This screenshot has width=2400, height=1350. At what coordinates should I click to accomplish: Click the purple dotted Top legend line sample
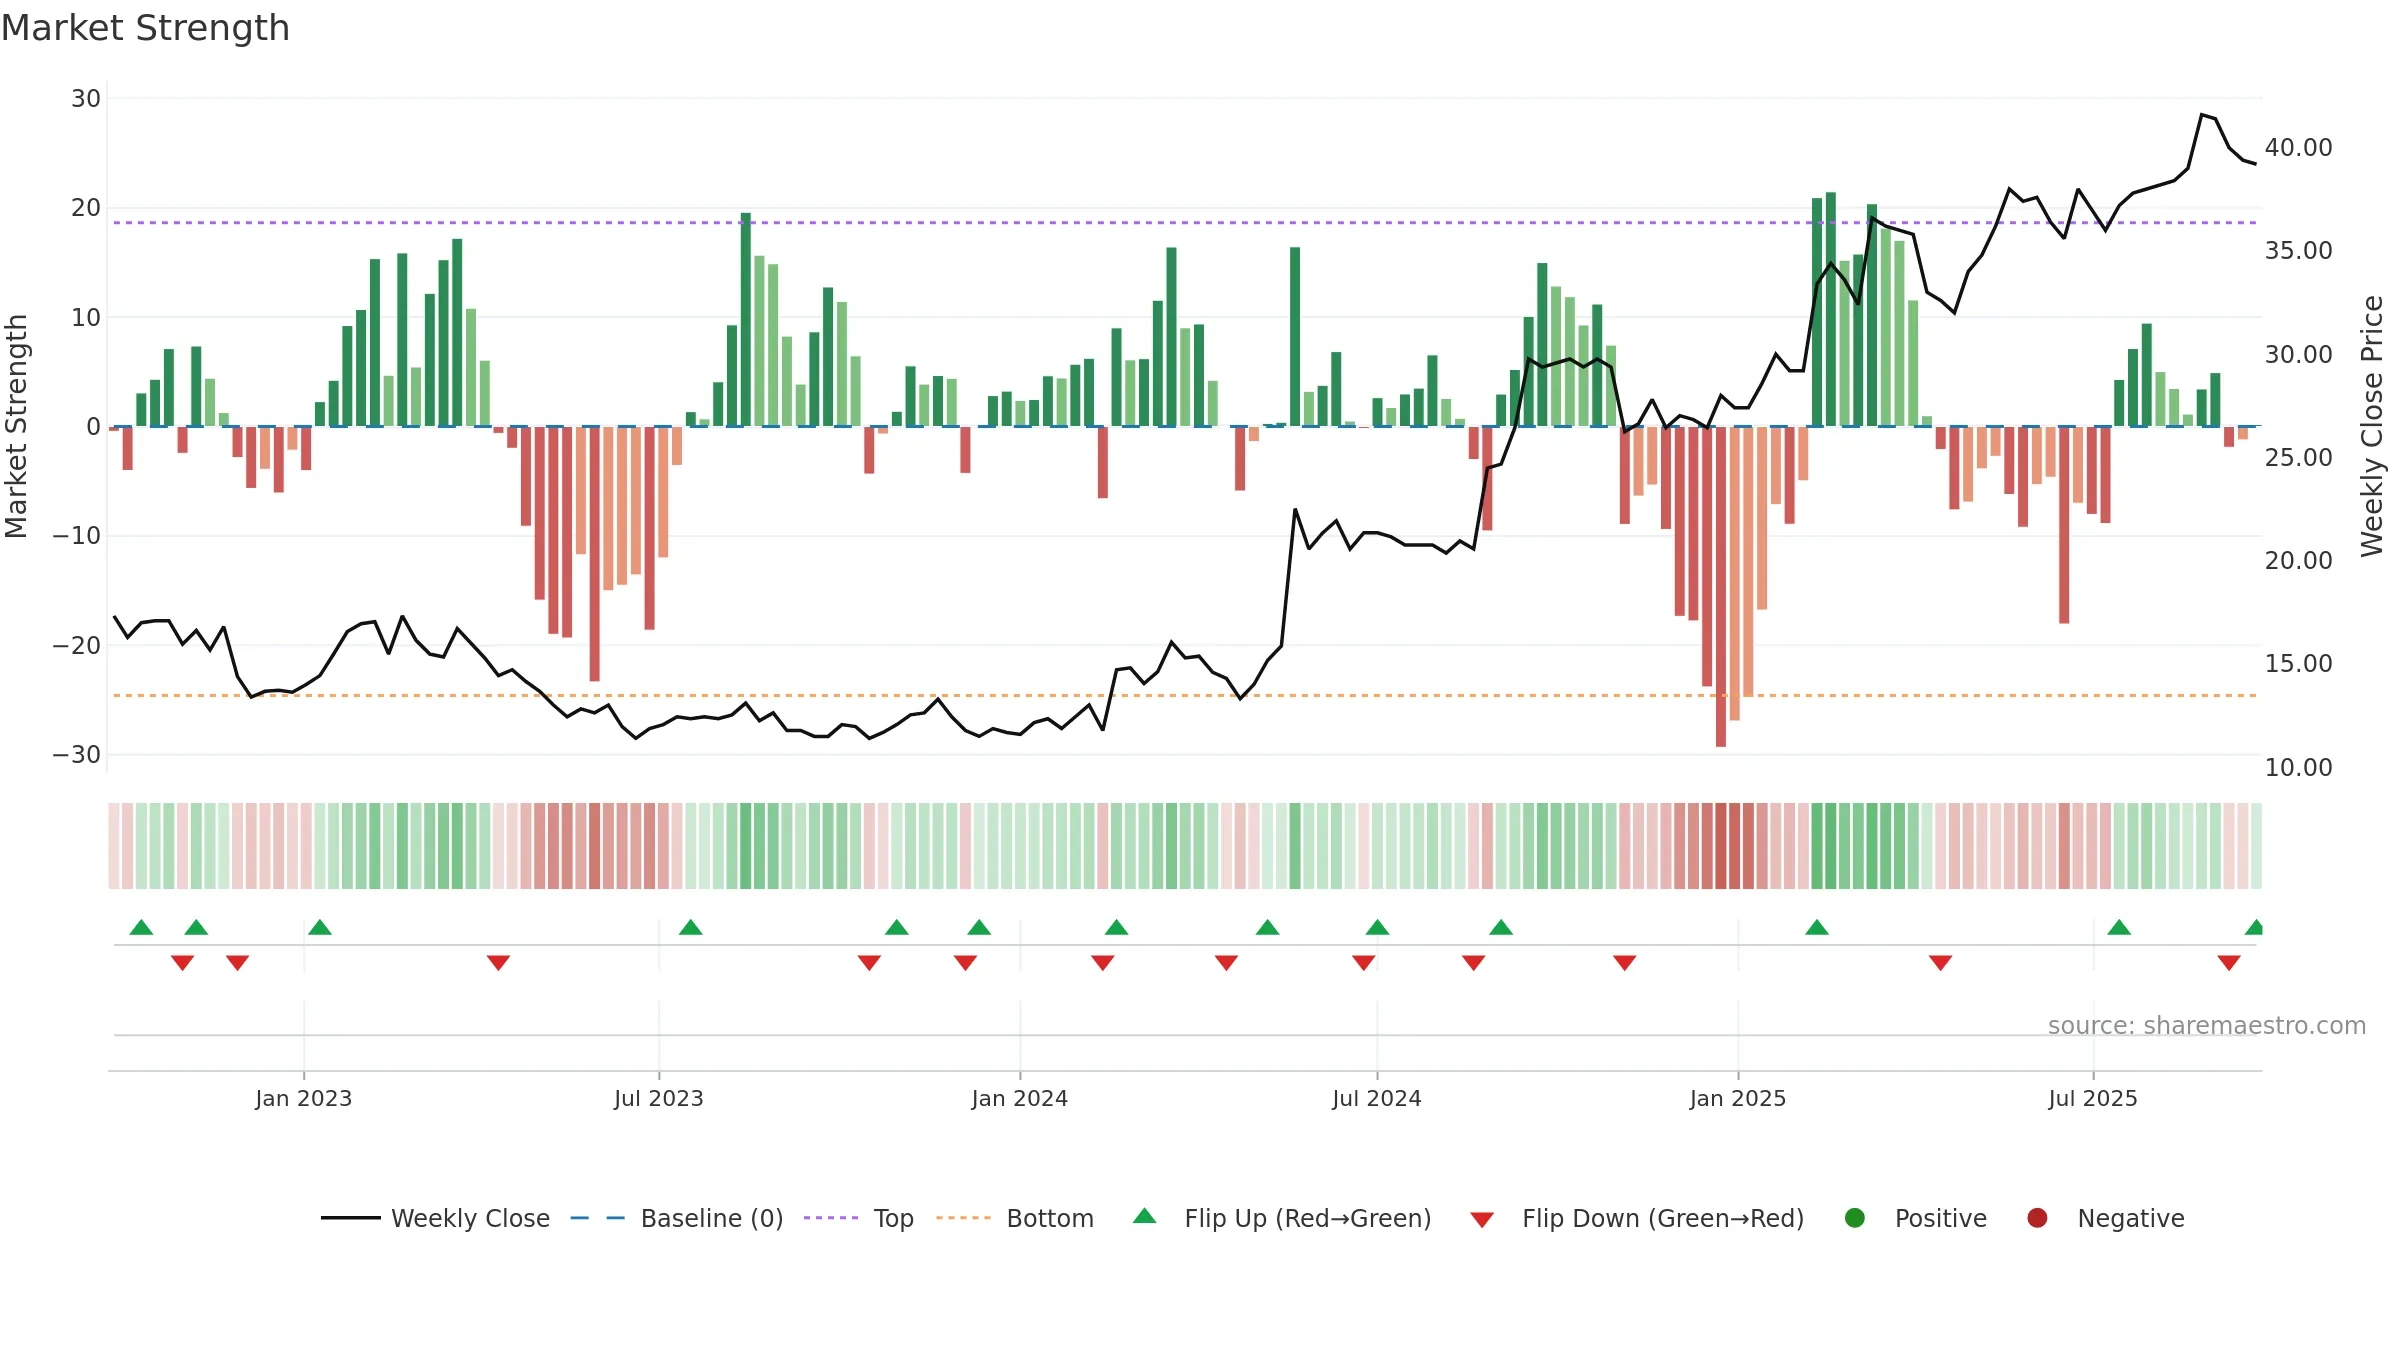click(831, 1218)
